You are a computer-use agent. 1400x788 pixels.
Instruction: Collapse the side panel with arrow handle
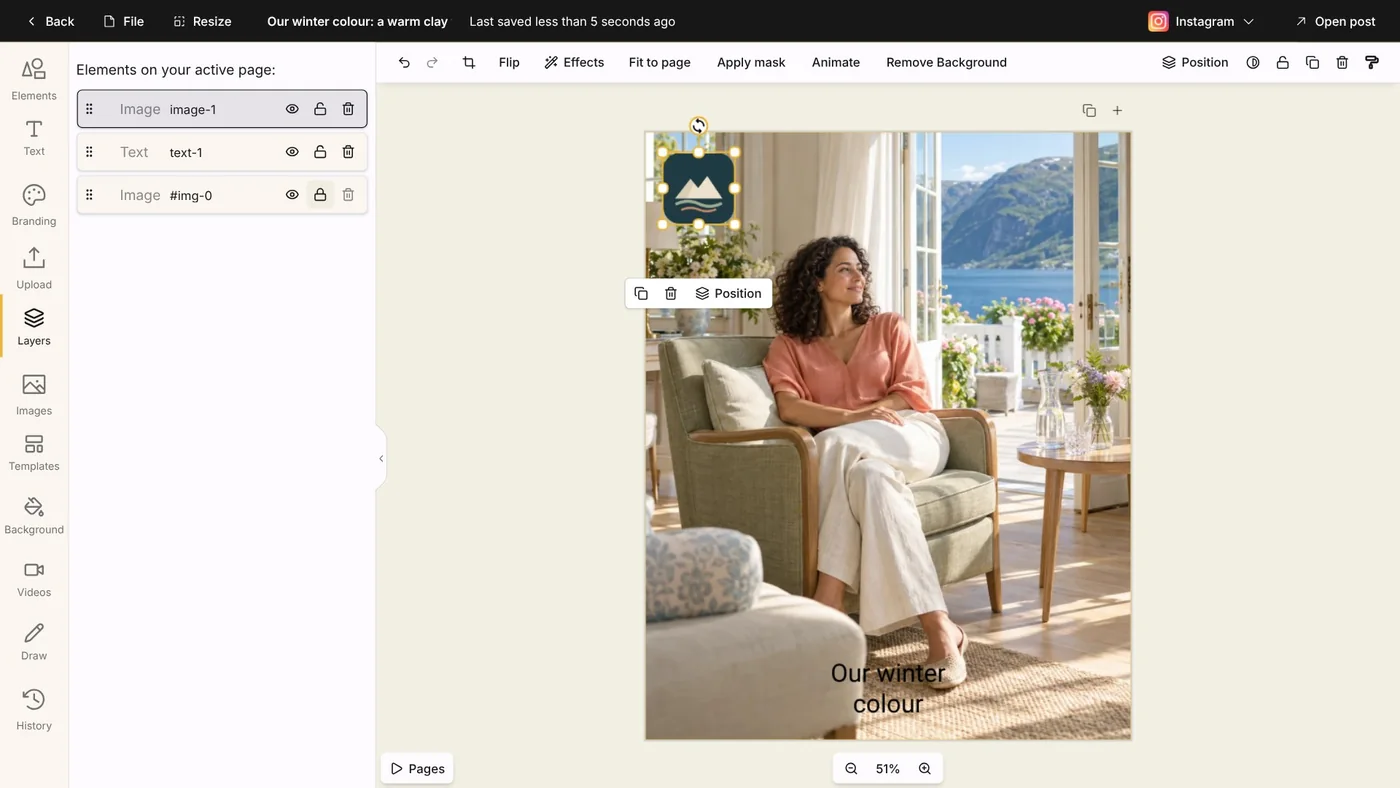(x=381, y=459)
